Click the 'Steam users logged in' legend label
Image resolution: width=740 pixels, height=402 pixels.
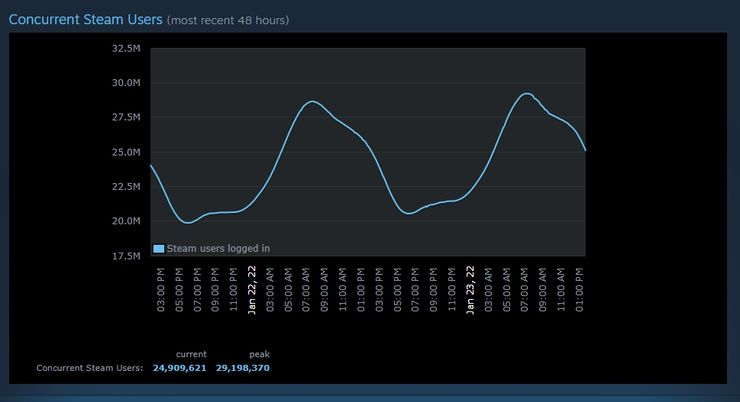[218, 249]
